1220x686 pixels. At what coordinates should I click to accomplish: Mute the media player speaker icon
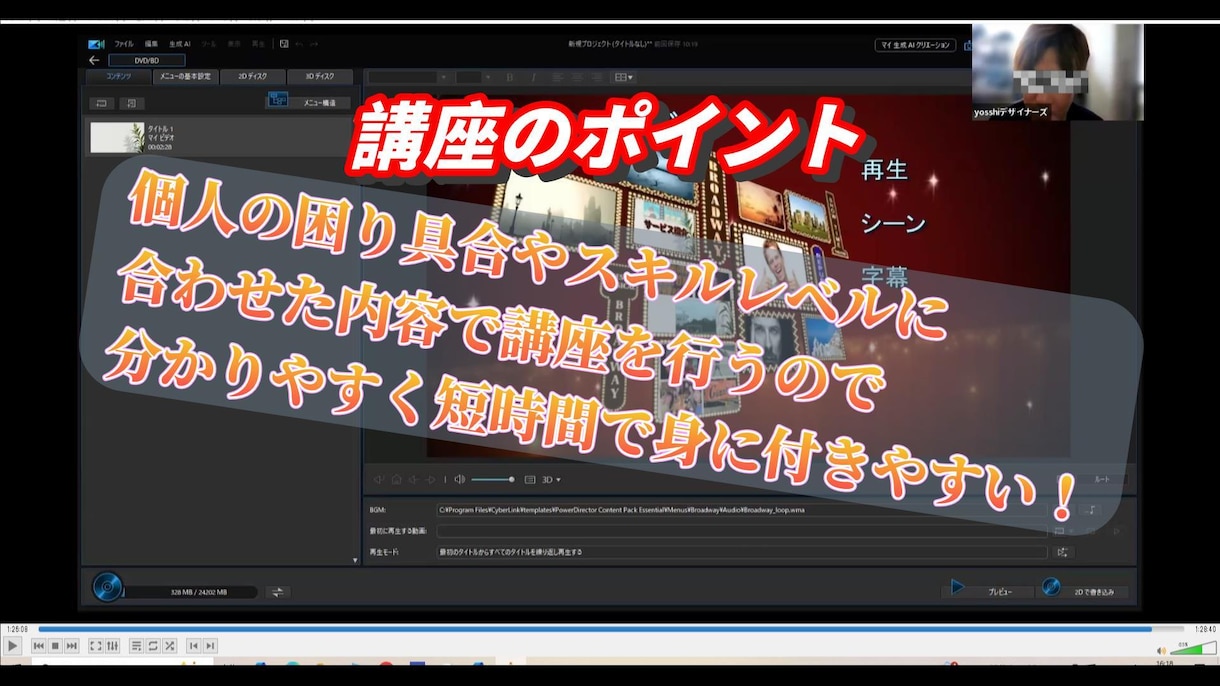click(1162, 651)
